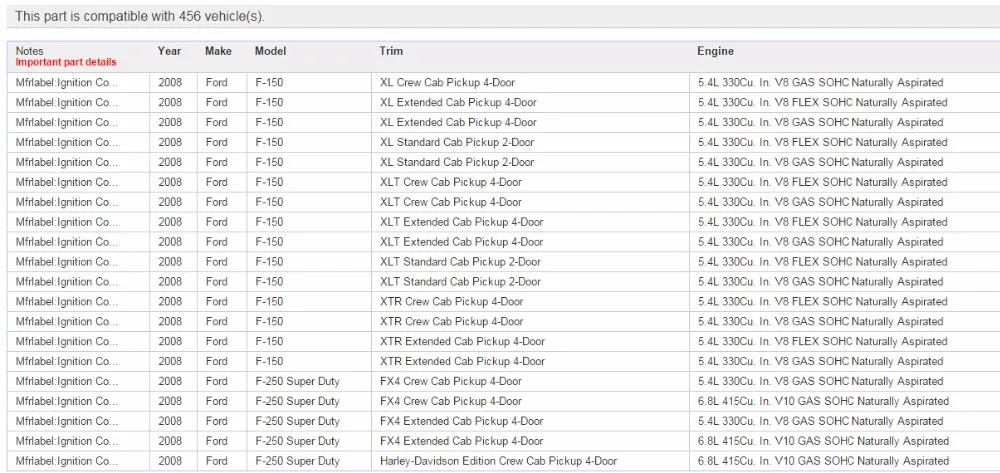Click Notes cell in Harley-Davidson Edition row

tap(78, 461)
